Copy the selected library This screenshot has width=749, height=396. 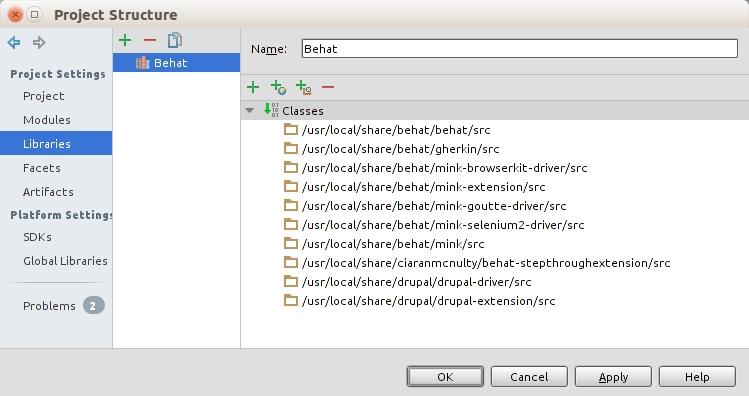click(x=175, y=40)
